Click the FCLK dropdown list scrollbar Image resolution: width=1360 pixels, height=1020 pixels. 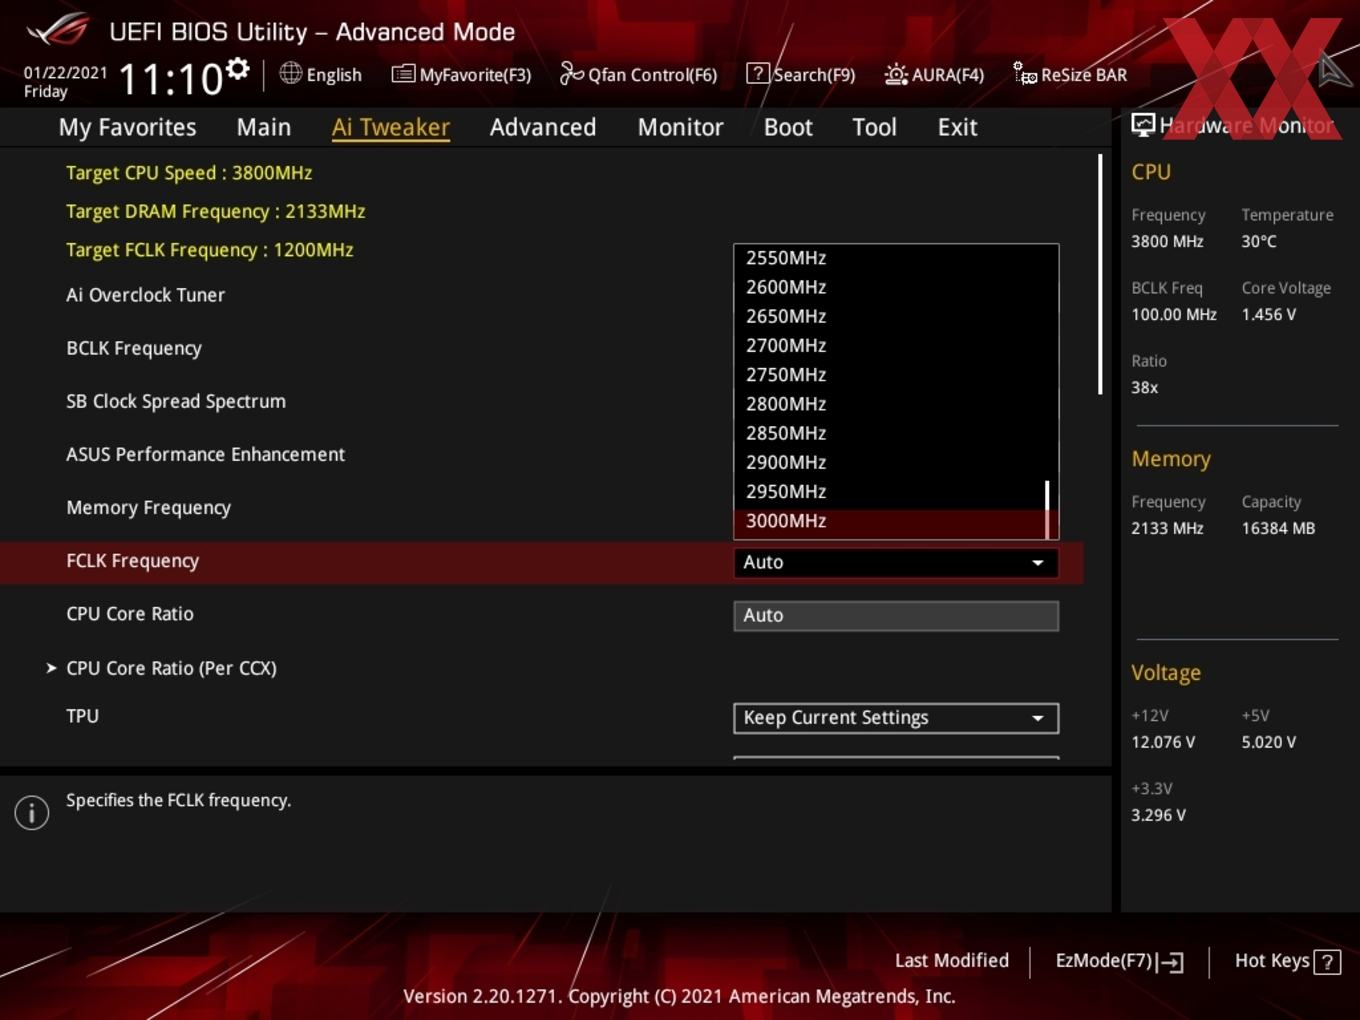click(x=1047, y=509)
